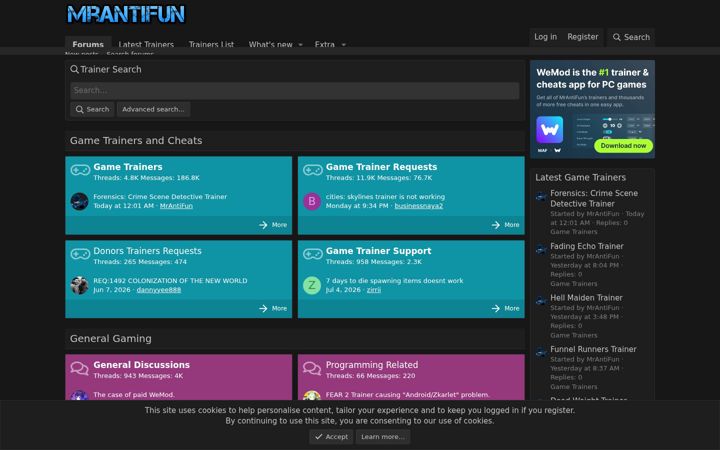Open Fading Echo Trainer in sidebar
Screen dimensions: 720x450
[587, 246]
